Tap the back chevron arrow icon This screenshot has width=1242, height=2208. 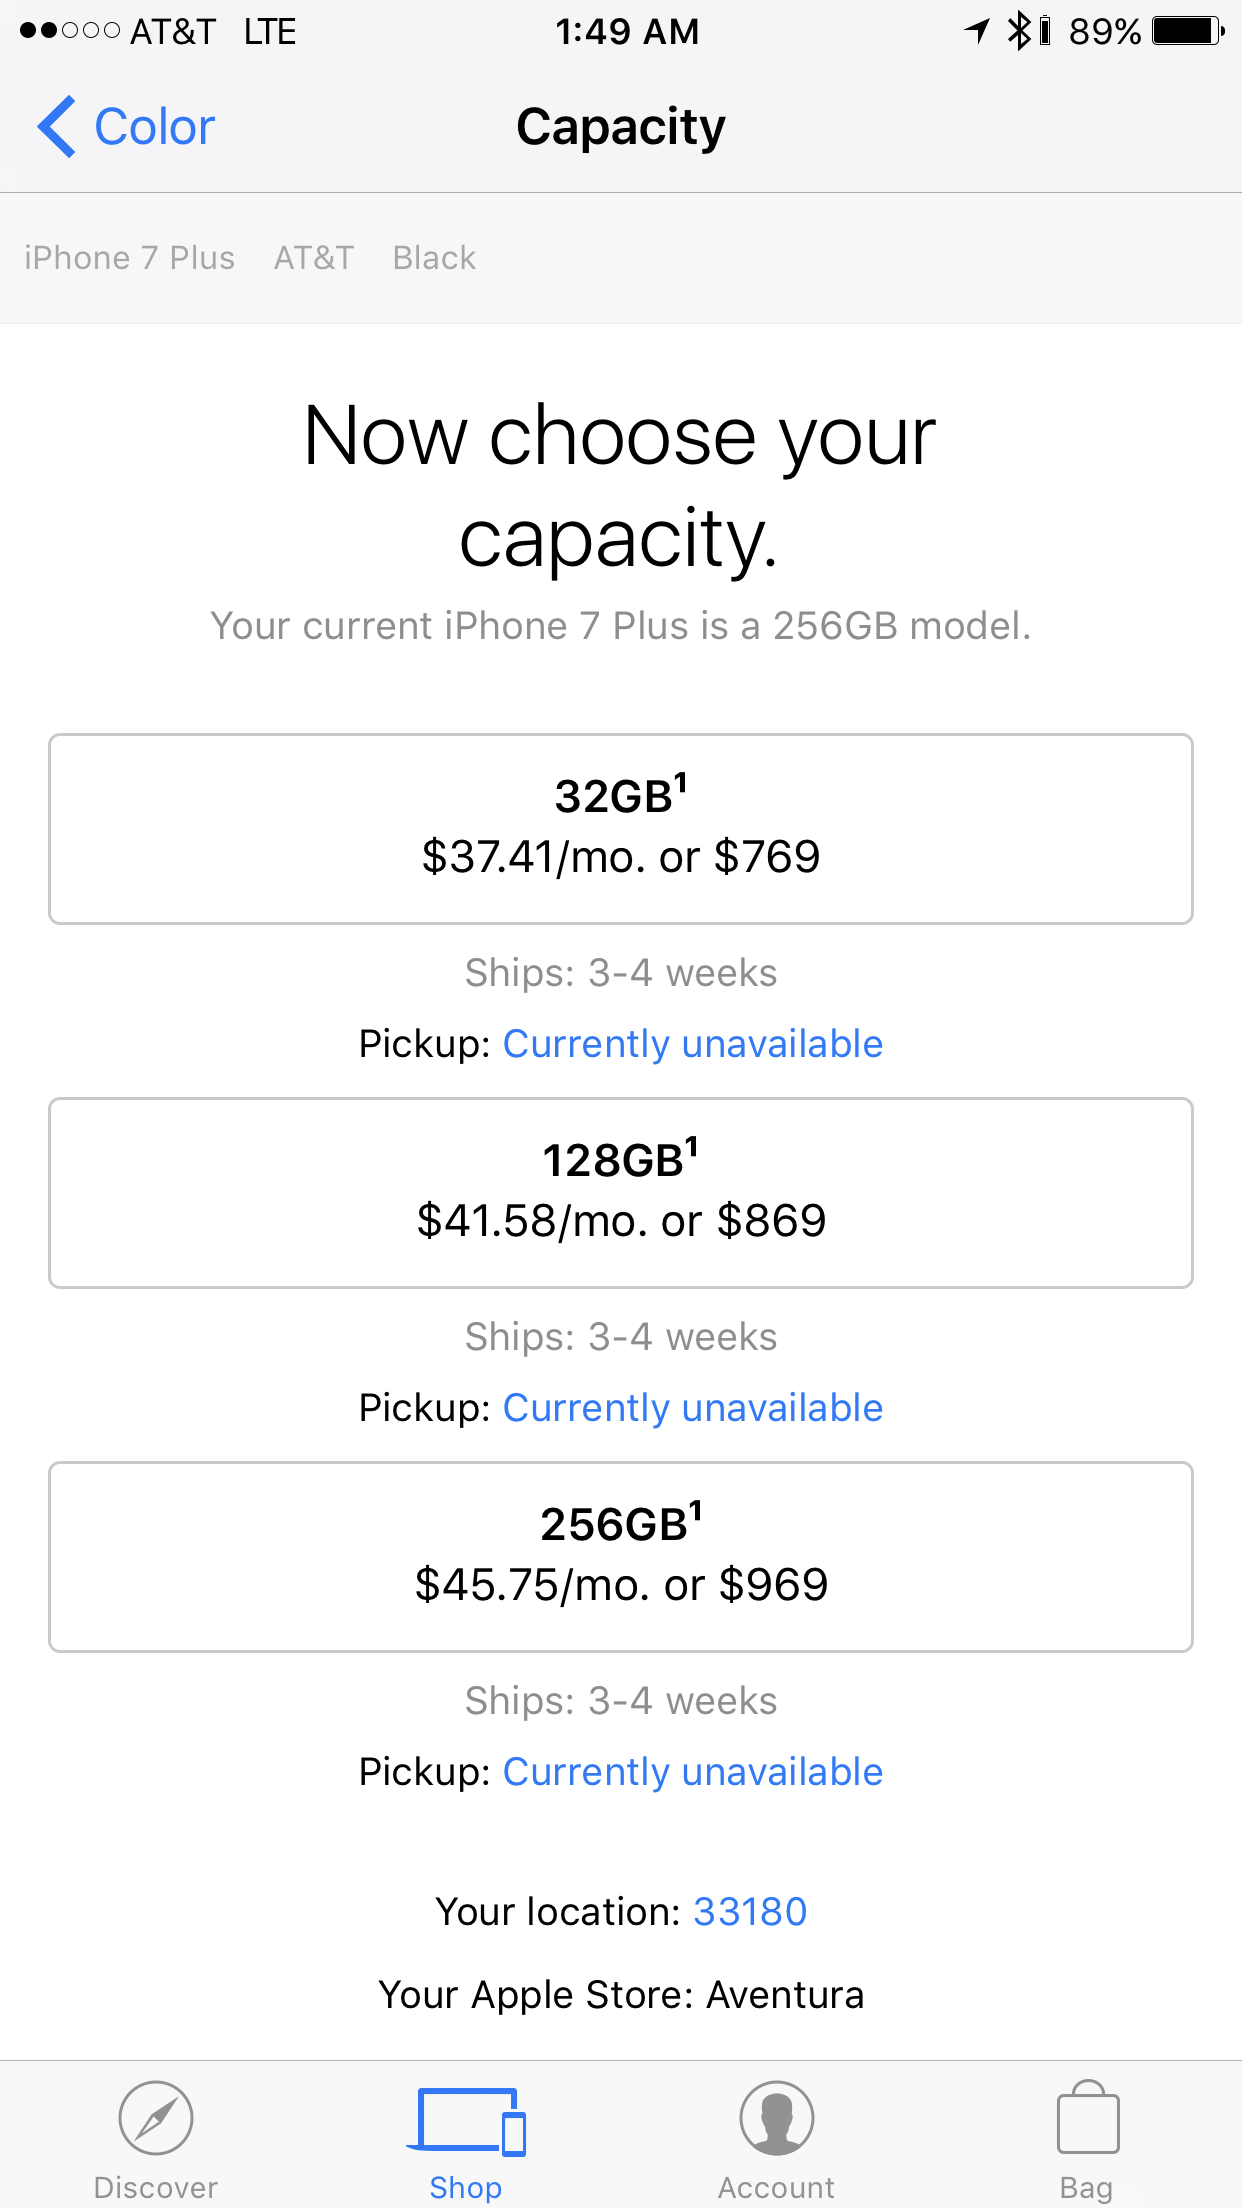[56, 127]
